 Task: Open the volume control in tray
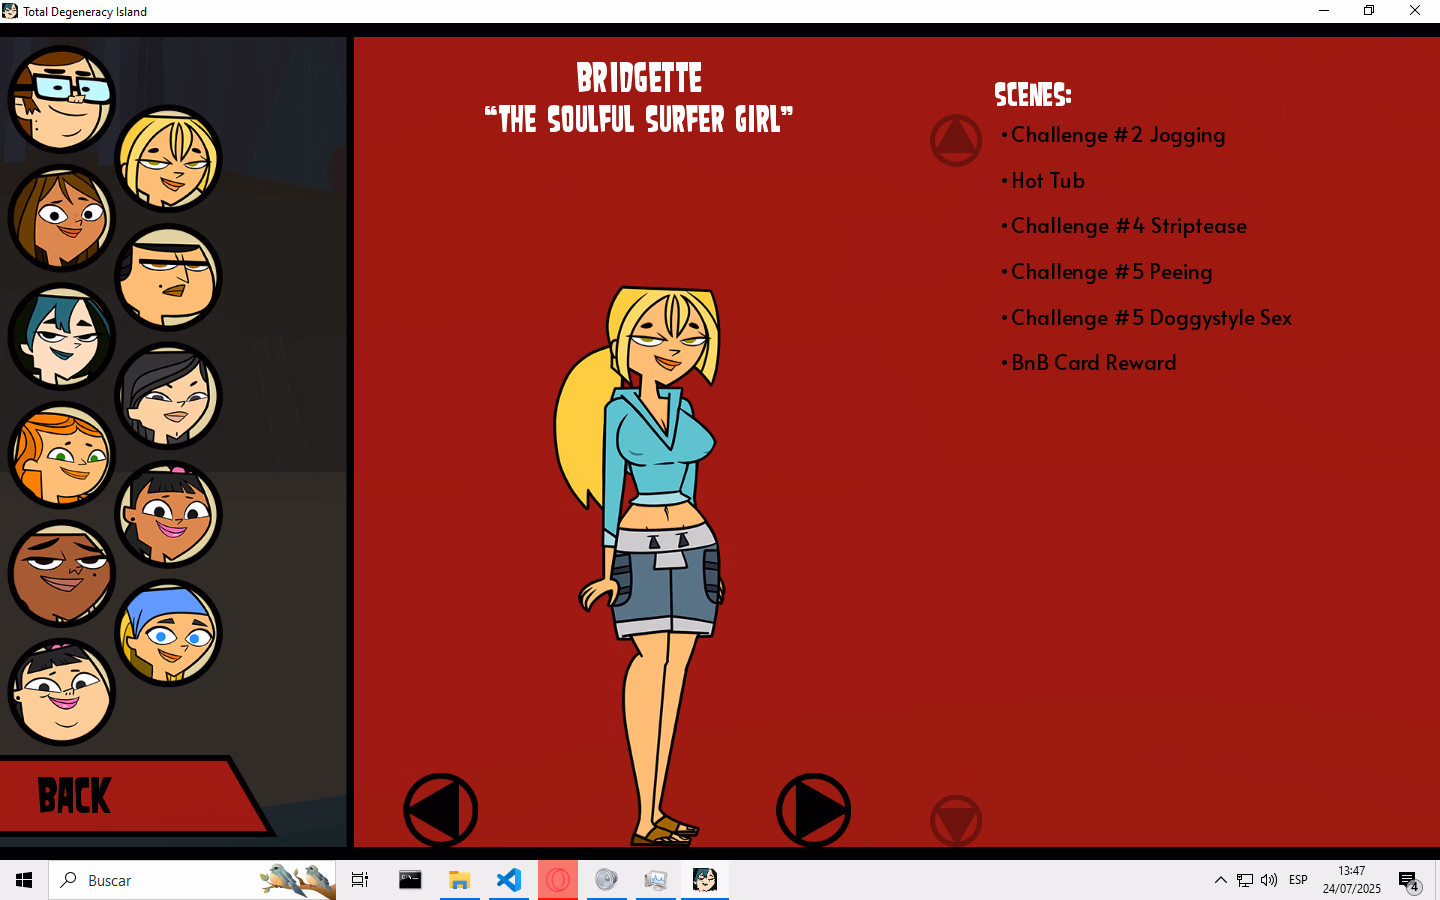(1269, 880)
